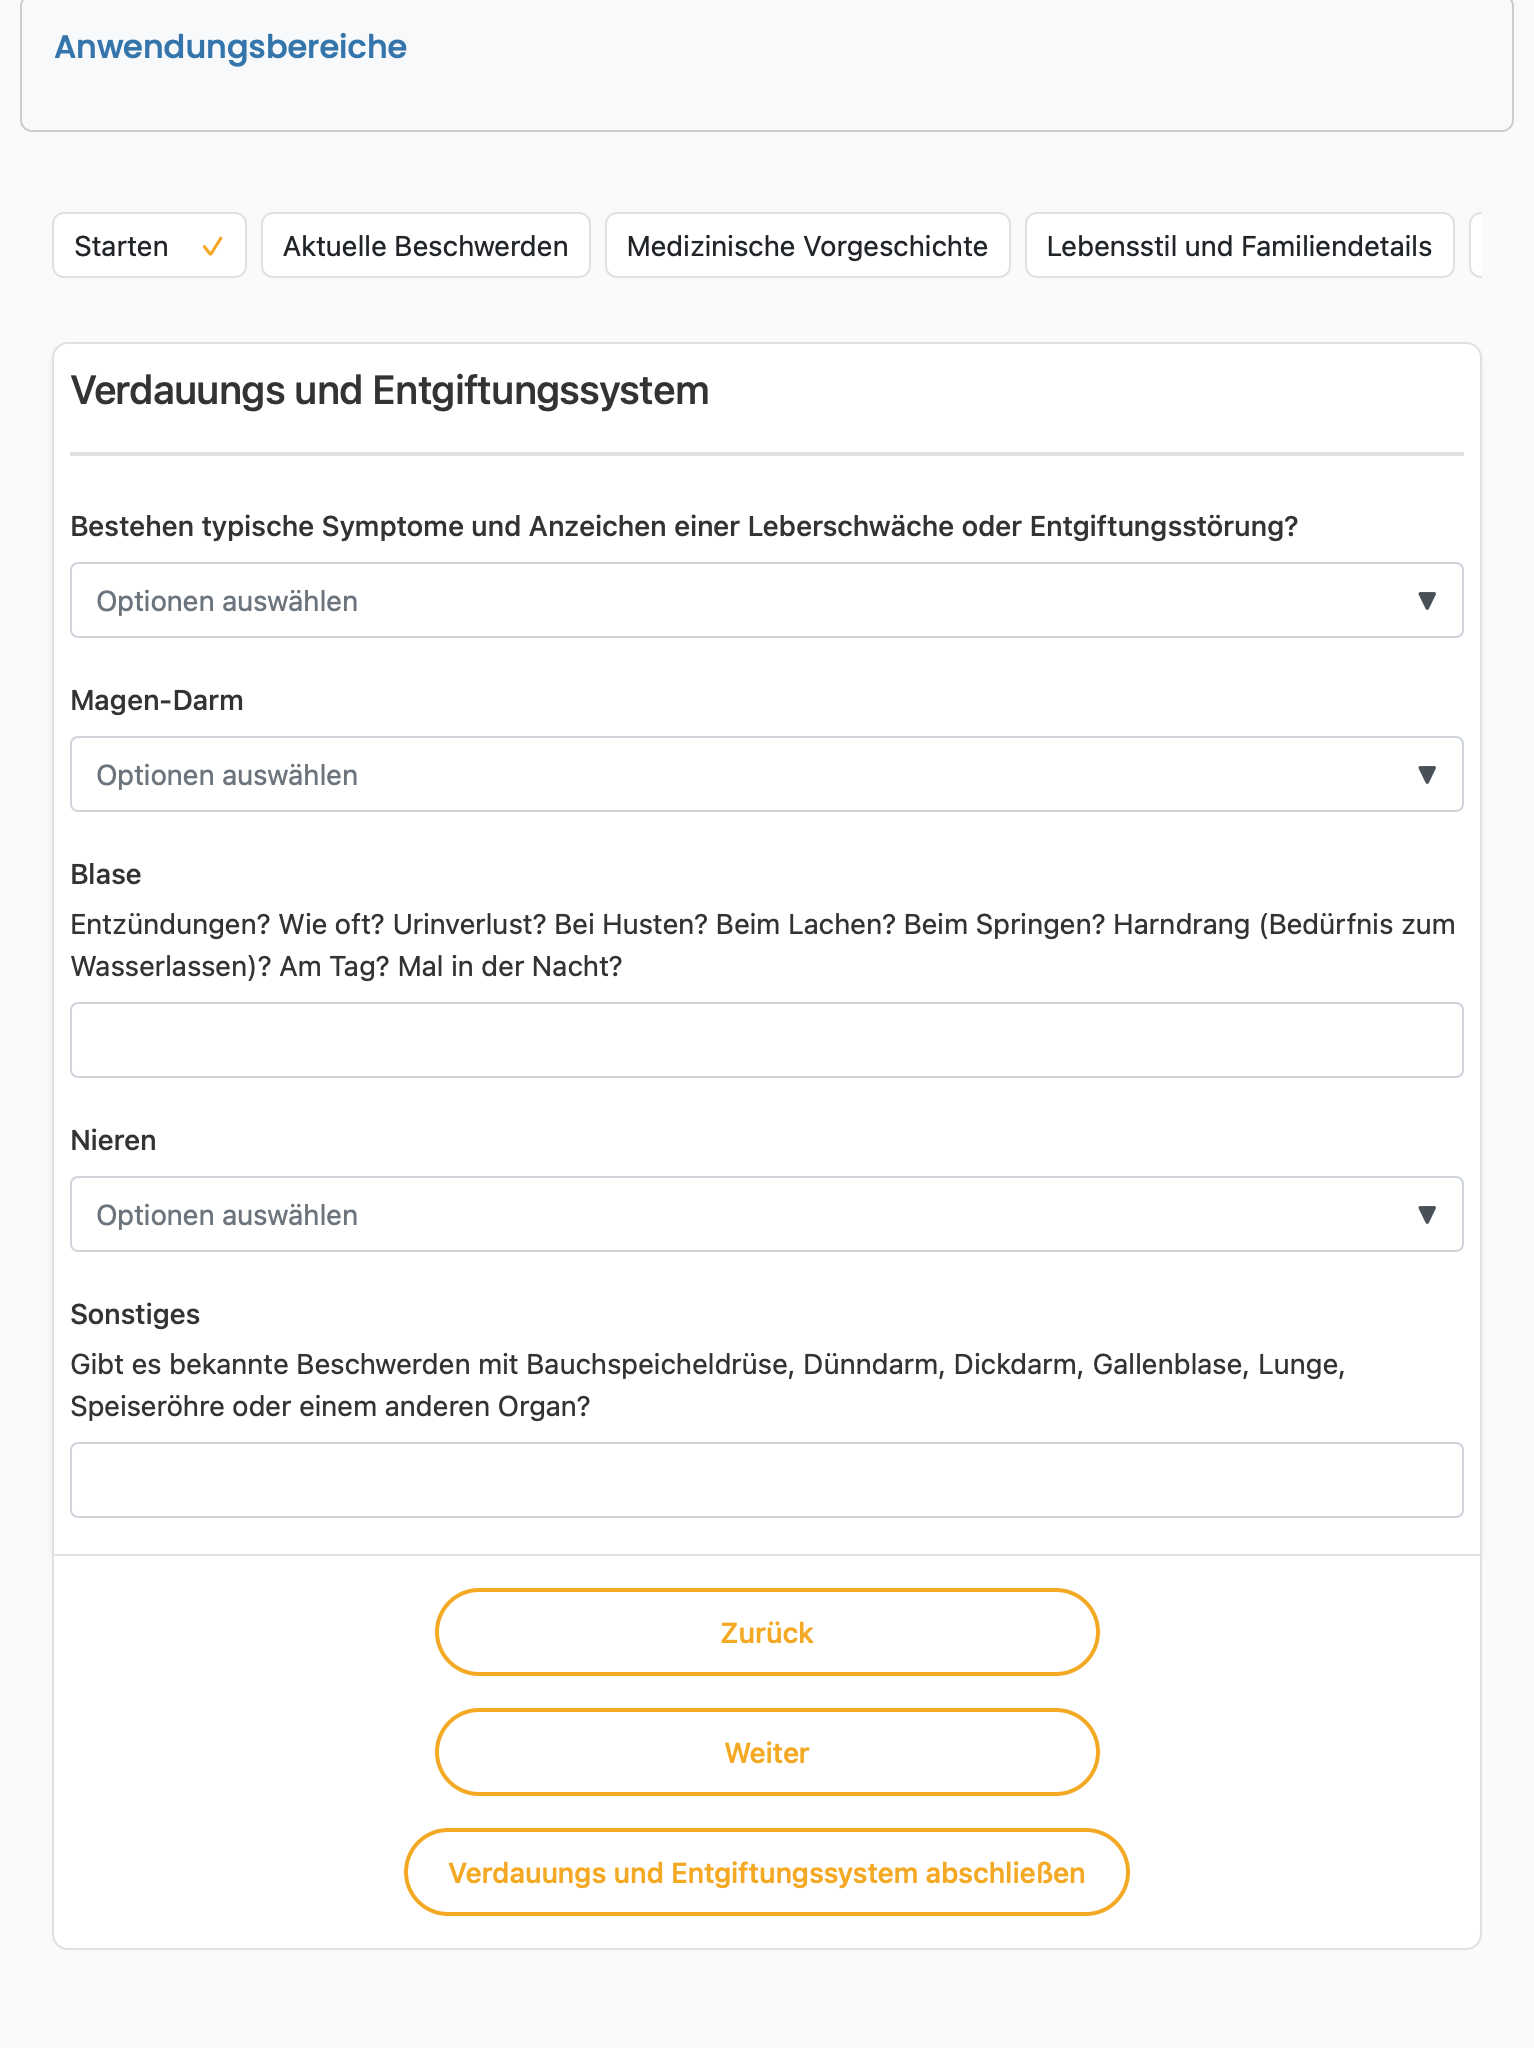
Task: Click Verdauungs und Entgiftungssystem abschließen button
Action: 767,1872
